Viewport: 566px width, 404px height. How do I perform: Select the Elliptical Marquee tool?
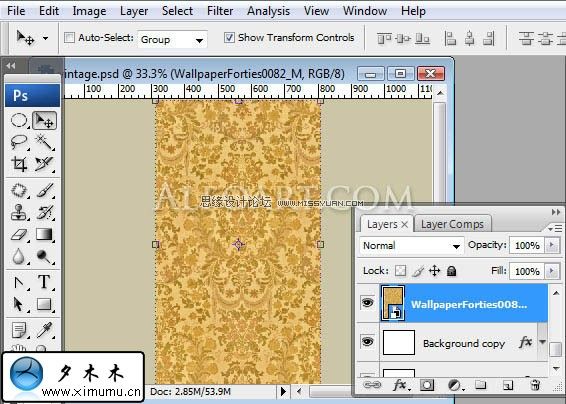(19, 120)
